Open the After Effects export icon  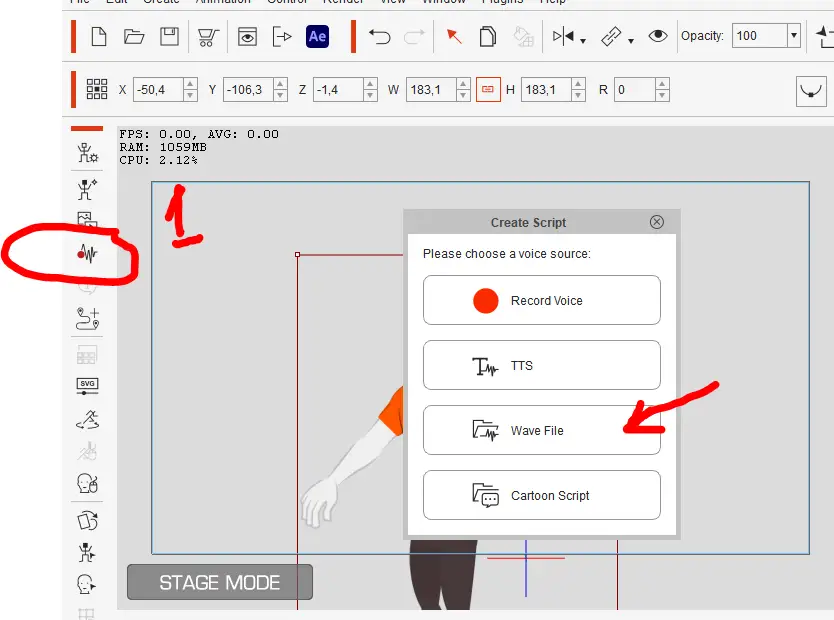(318, 37)
